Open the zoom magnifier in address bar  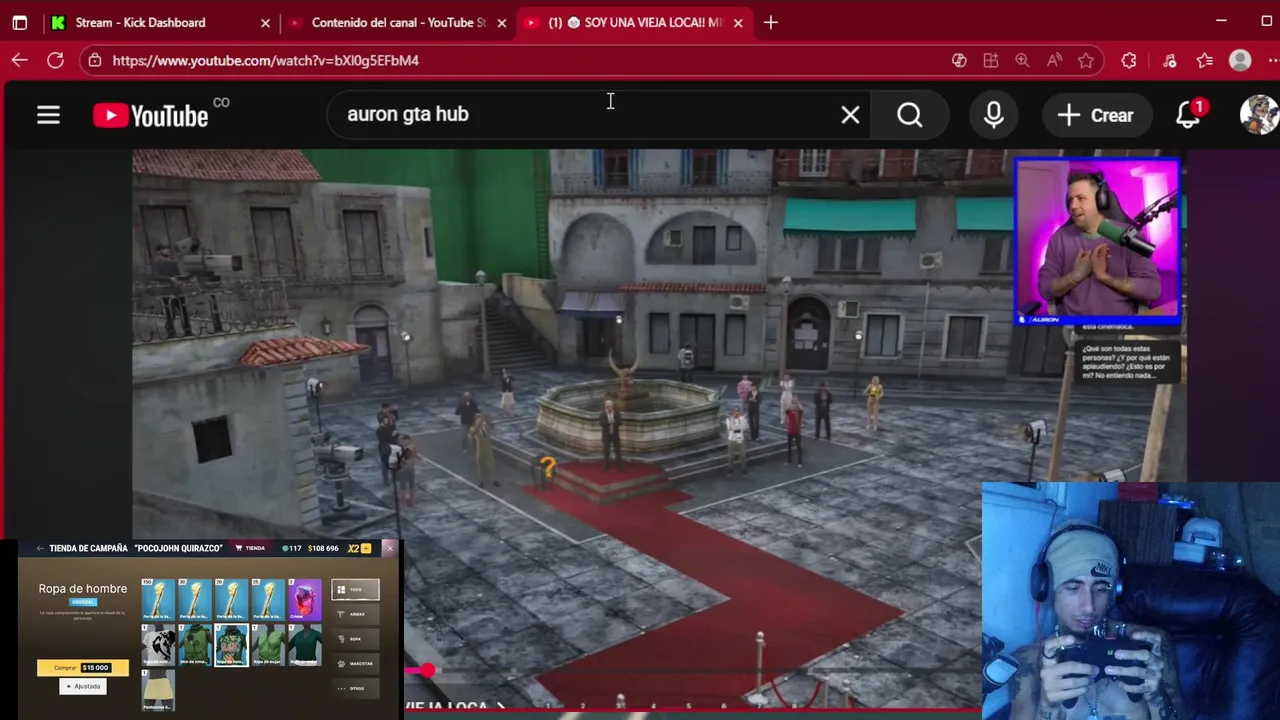pyautogui.click(x=1022, y=60)
